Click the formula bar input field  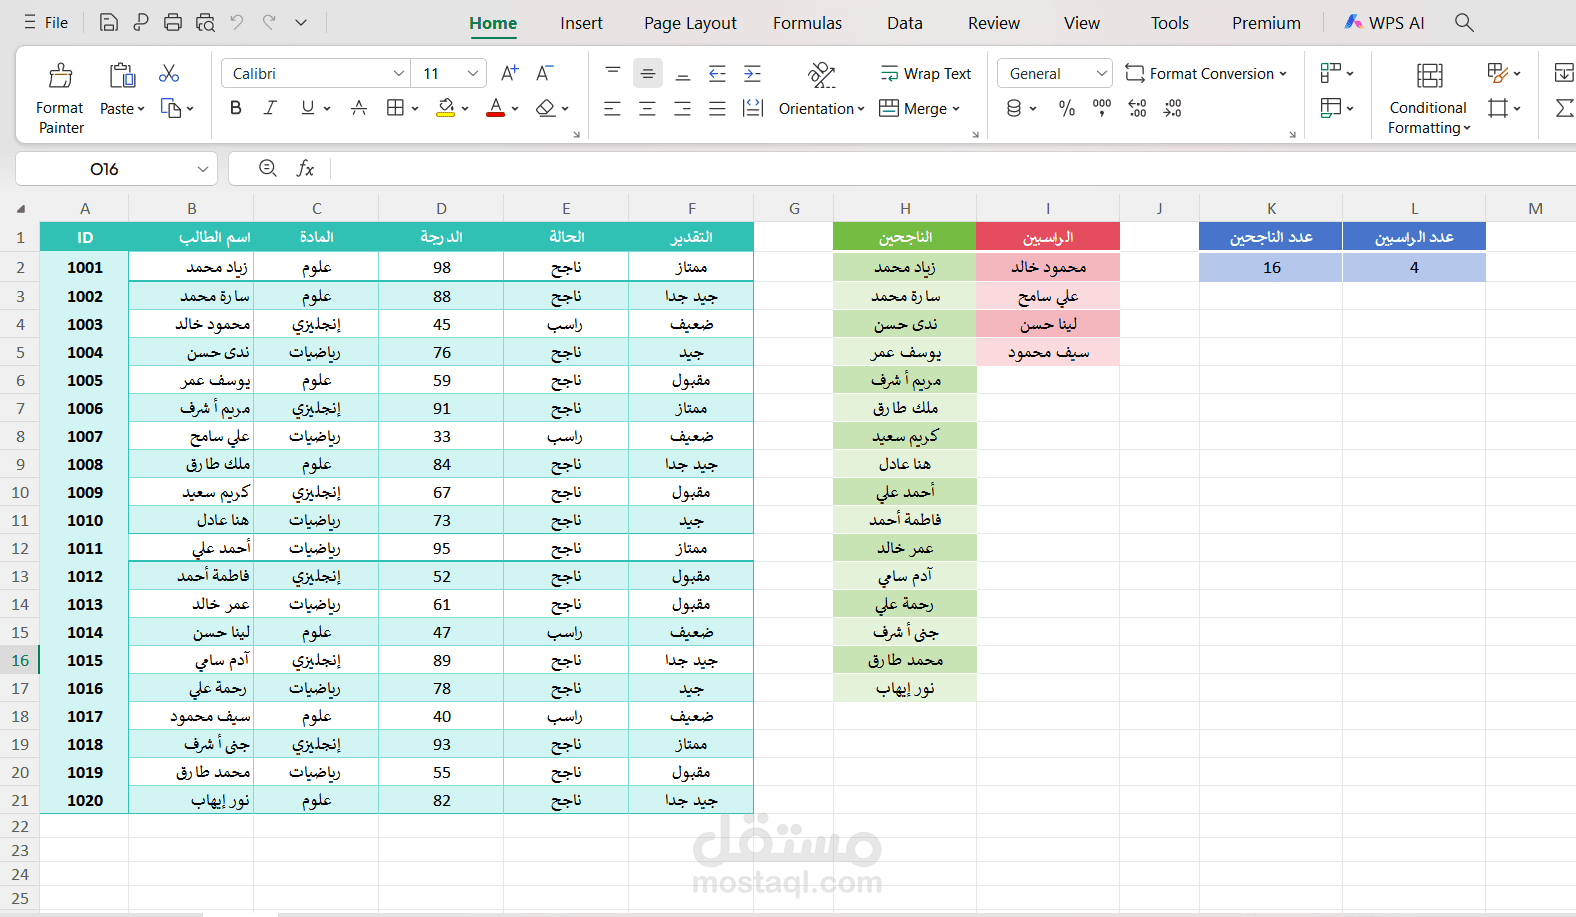tap(952, 169)
